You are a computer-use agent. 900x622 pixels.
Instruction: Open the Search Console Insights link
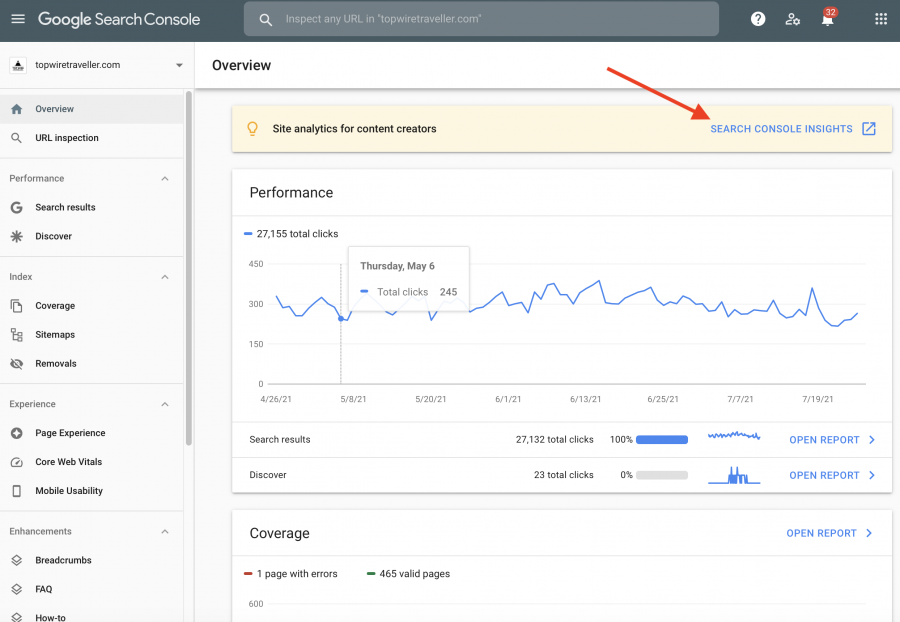click(781, 129)
